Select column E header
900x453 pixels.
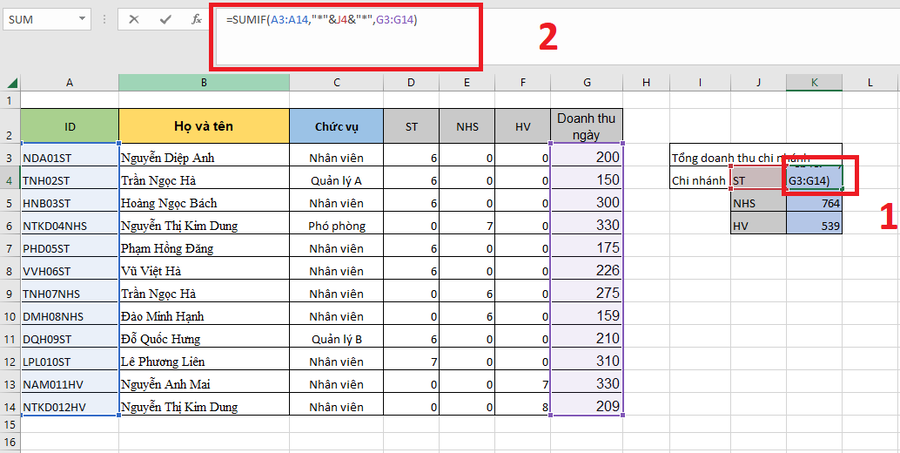point(467,83)
